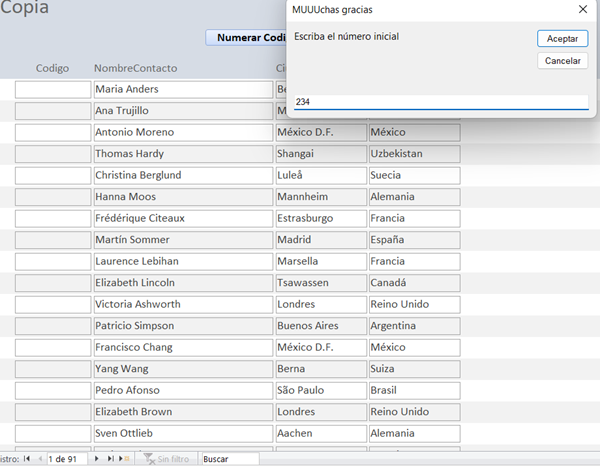
Task: Click the Numerar Codigo button
Action: 246,37
